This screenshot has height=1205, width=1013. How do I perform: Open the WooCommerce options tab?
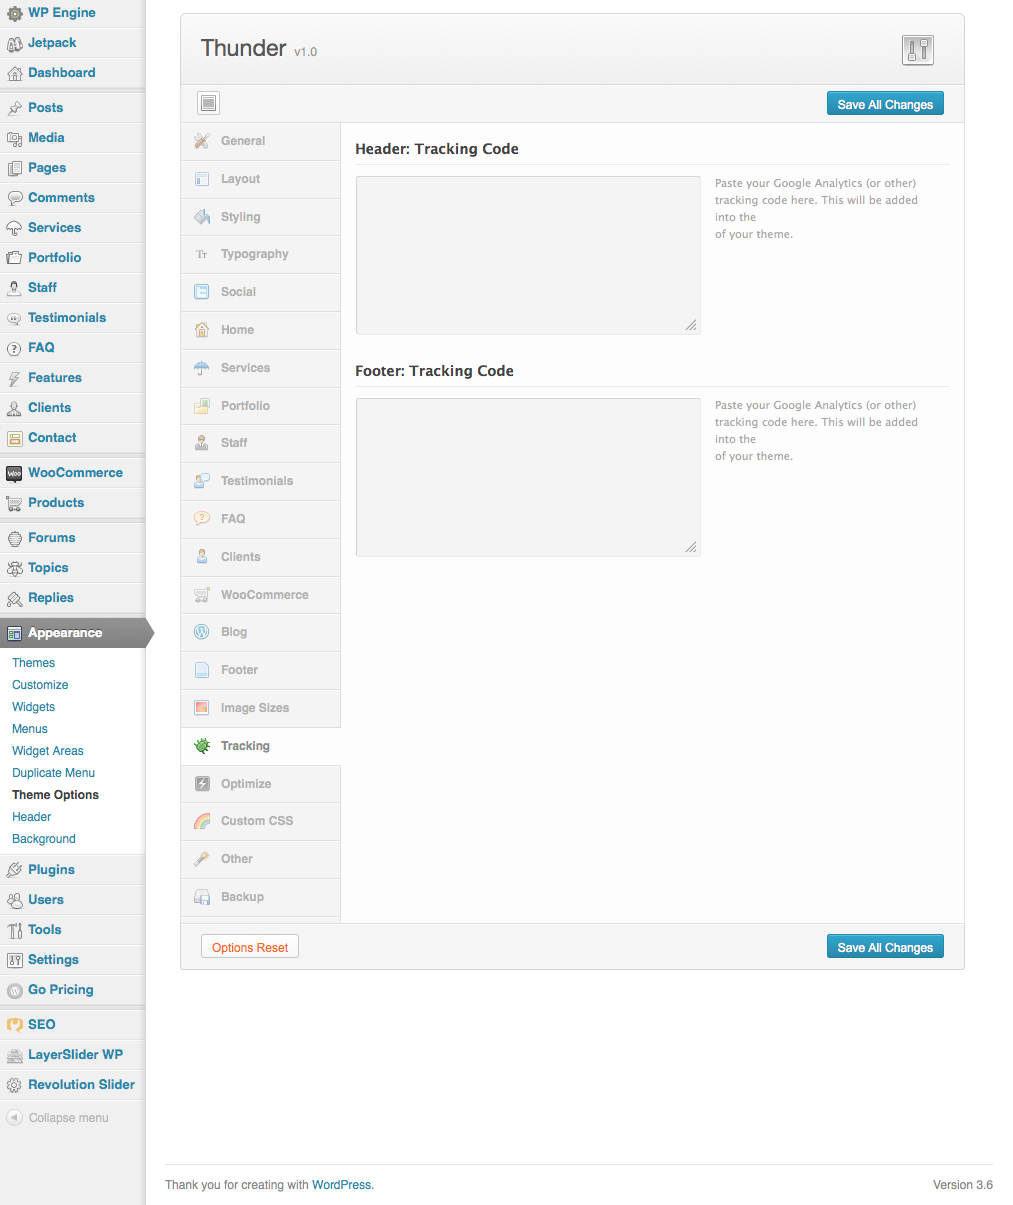[261, 595]
